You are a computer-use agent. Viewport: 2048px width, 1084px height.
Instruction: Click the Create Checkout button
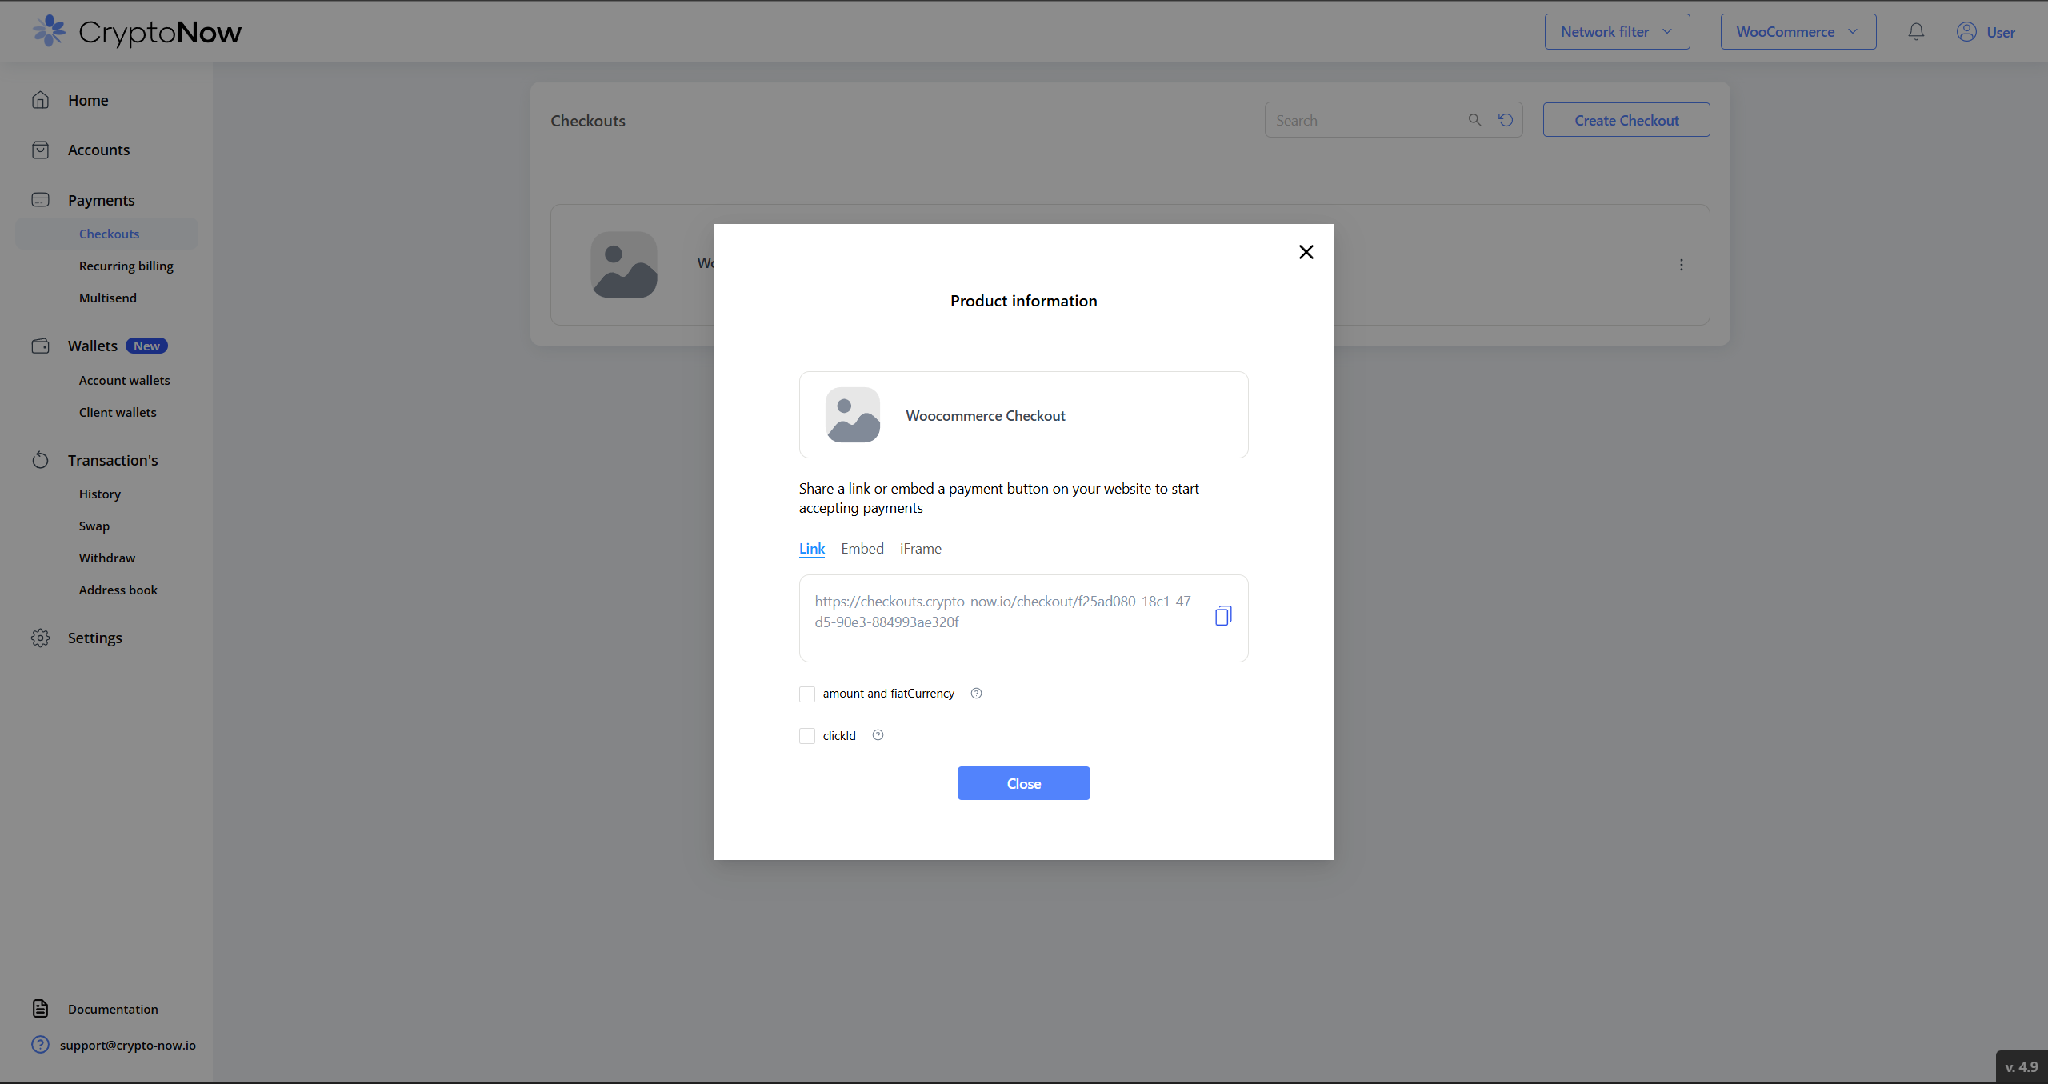pyautogui.click(x=1626, y=120)
